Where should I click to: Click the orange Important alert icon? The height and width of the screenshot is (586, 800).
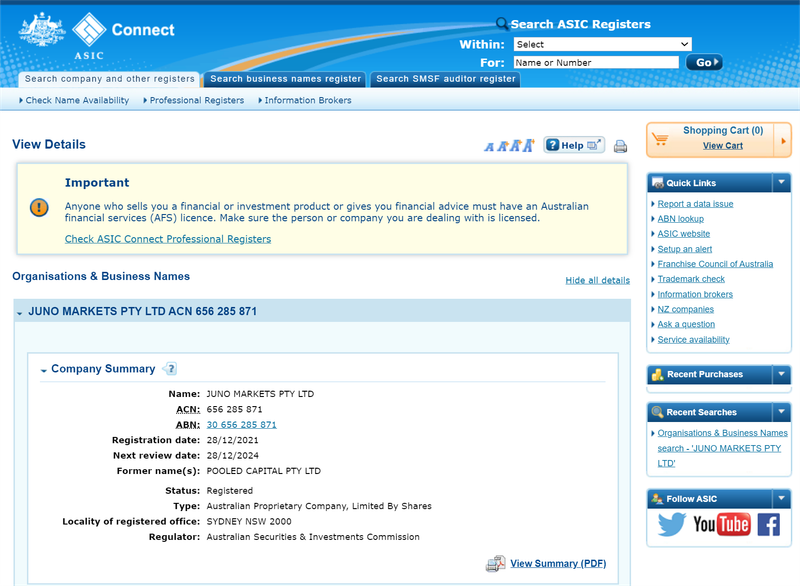(39, 208)
